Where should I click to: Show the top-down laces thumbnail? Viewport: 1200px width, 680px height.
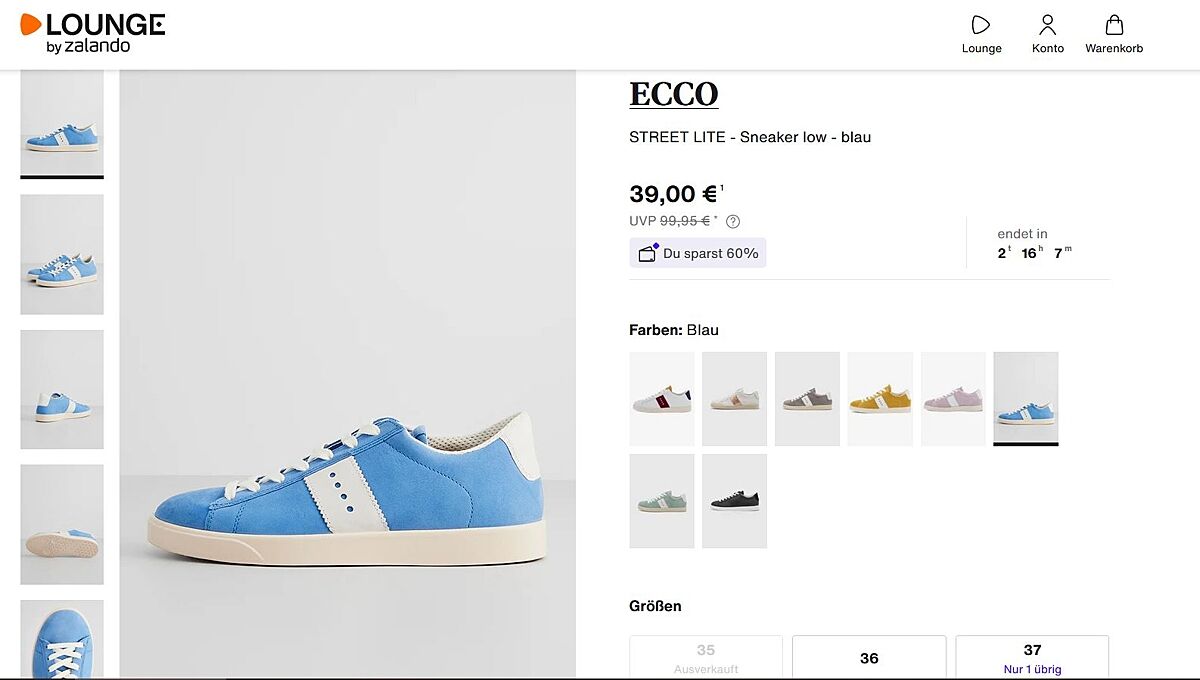[x=62, y=640]
